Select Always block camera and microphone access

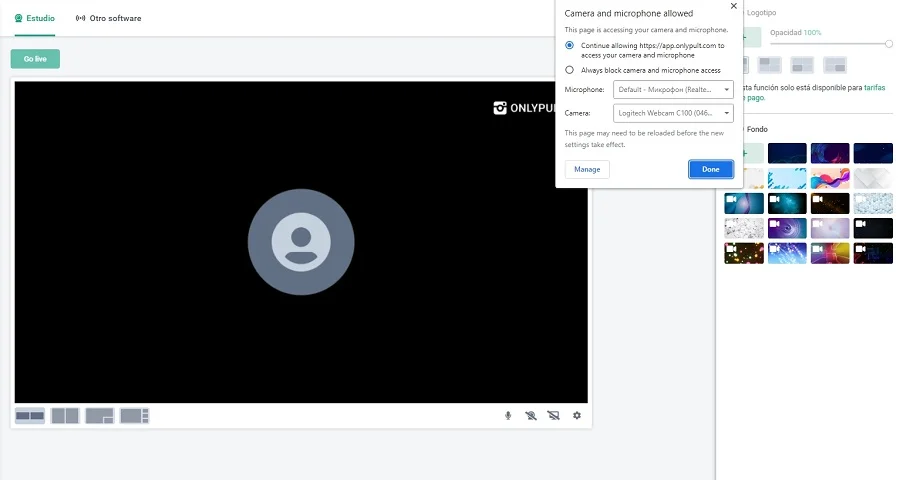[570, 70]
